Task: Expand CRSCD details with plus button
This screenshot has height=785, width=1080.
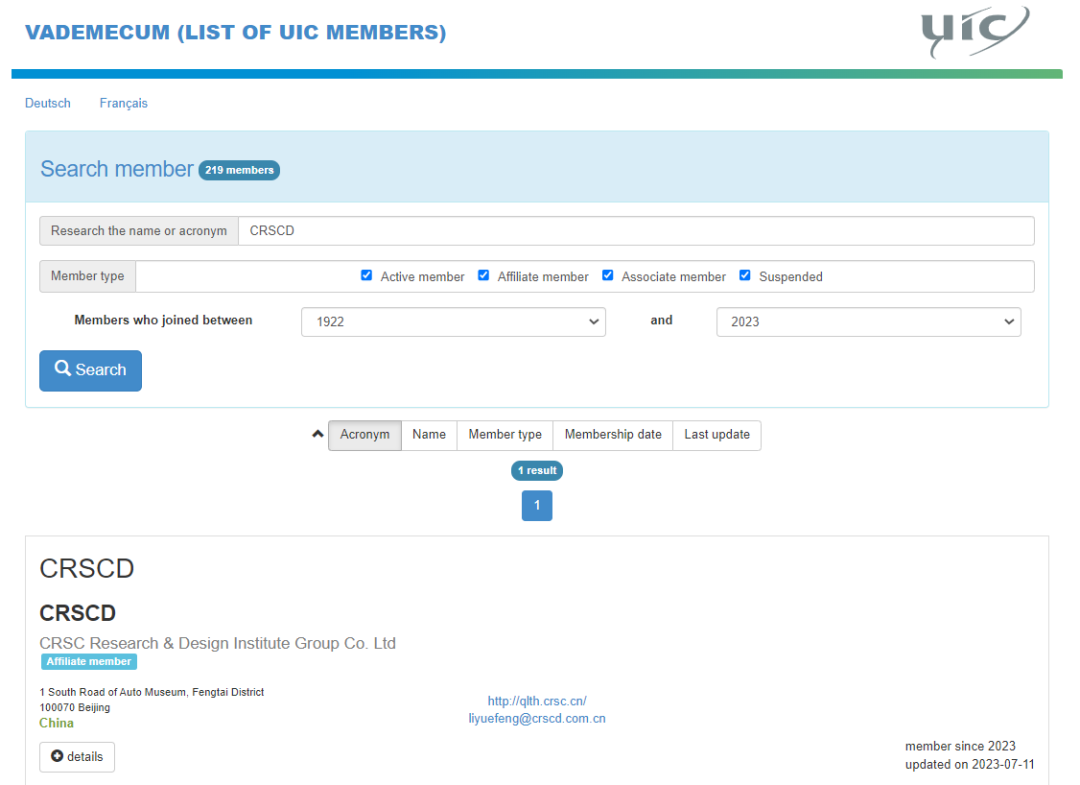Action: pos(77,757)
